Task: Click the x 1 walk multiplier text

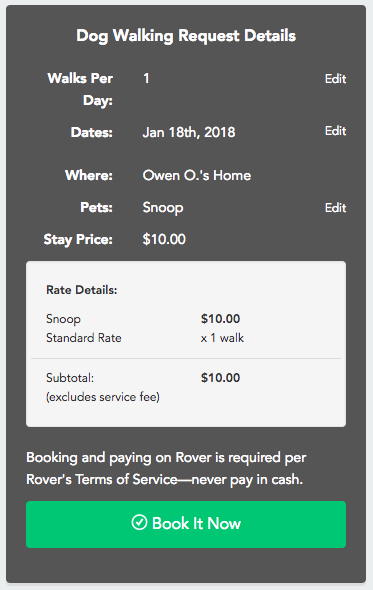Action: coord(222,338)
